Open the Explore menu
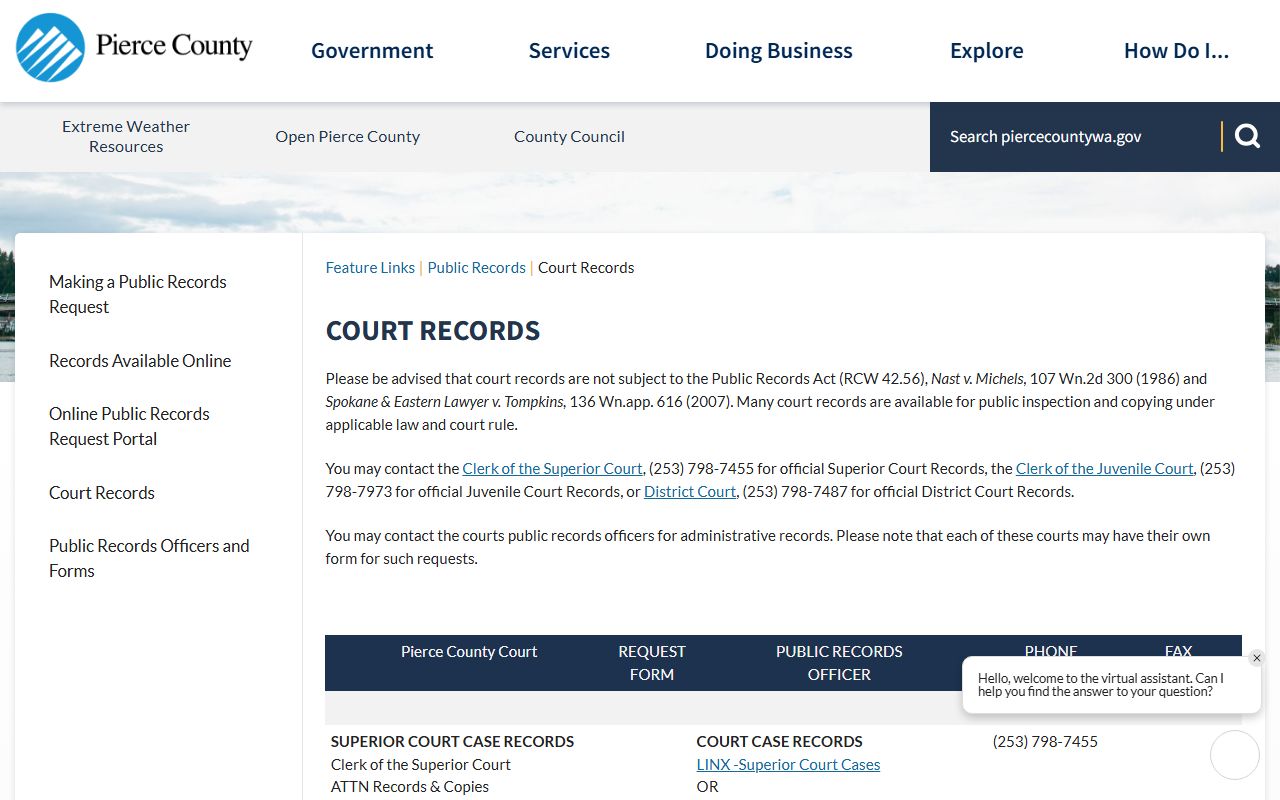The width and height of the screenshot is (1280, 800). [987, 51]
